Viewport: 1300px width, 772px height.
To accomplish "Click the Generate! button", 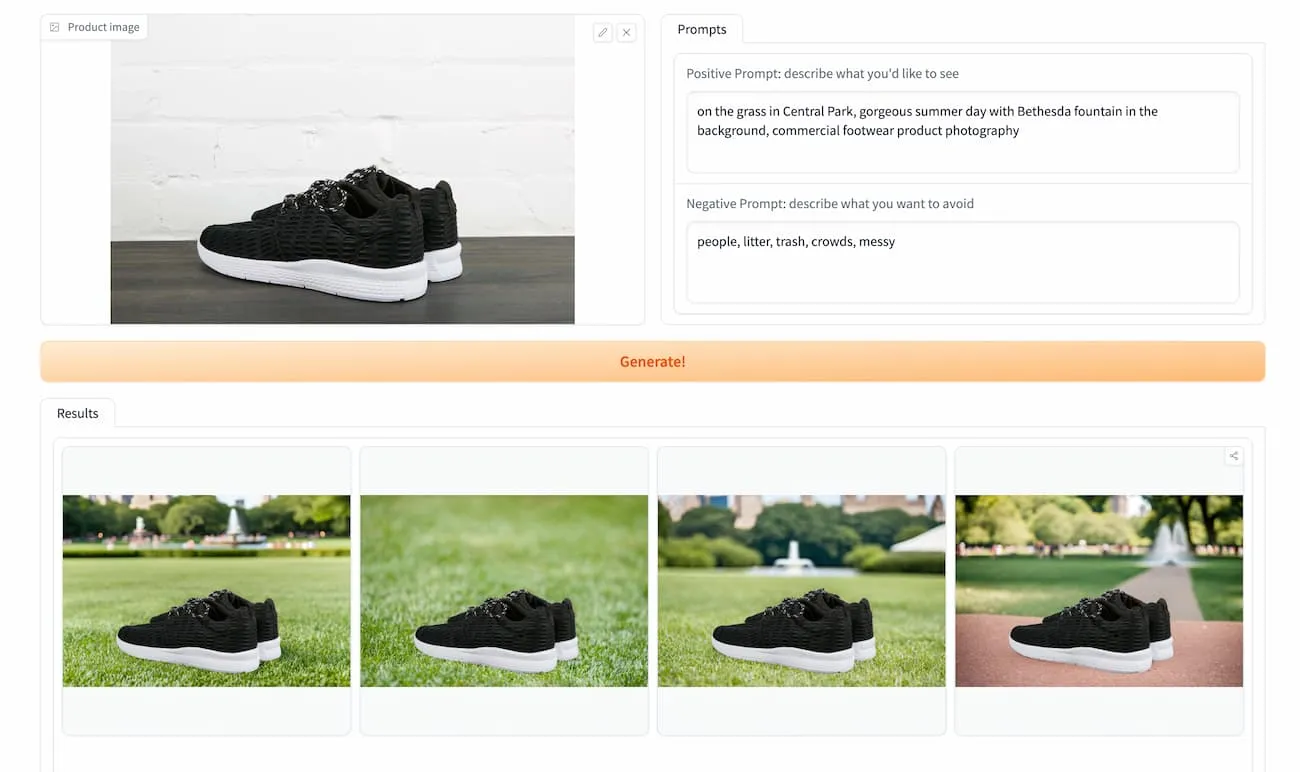I will 653,361.
